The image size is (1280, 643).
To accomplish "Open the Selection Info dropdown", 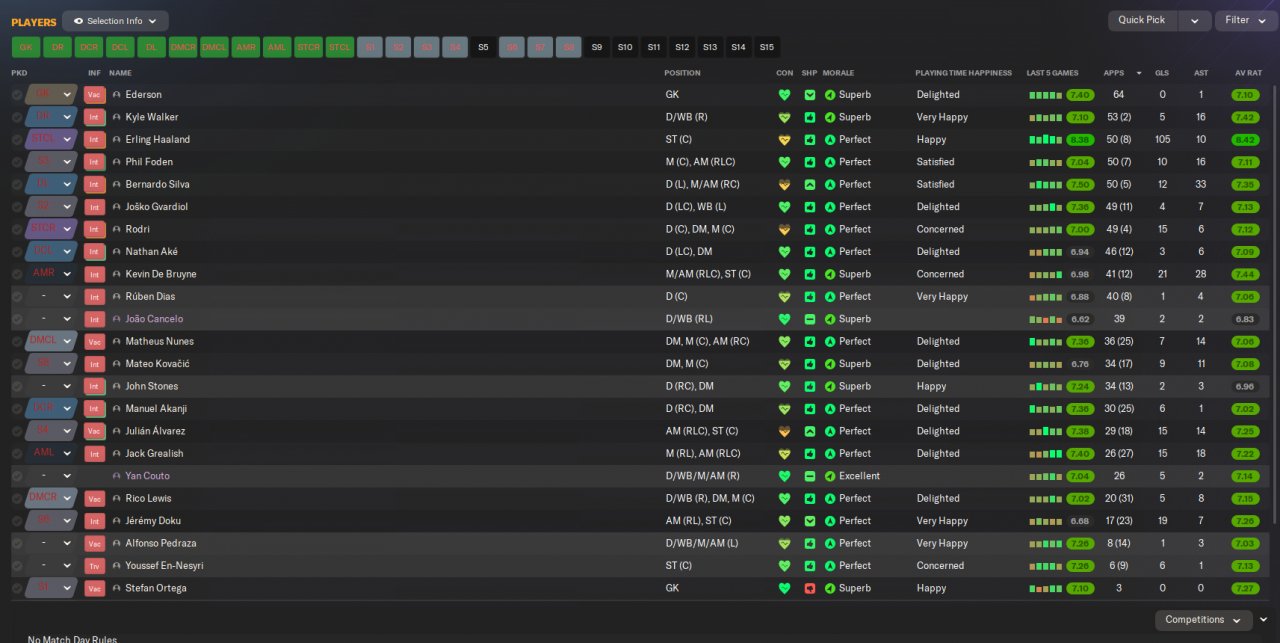I will click(x=115, y=21).
